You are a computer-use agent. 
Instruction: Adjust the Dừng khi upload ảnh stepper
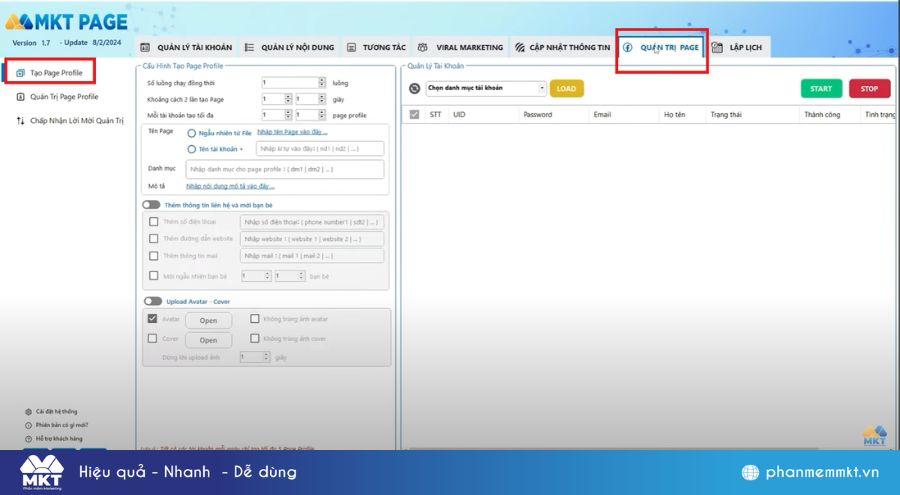[266, 357]
